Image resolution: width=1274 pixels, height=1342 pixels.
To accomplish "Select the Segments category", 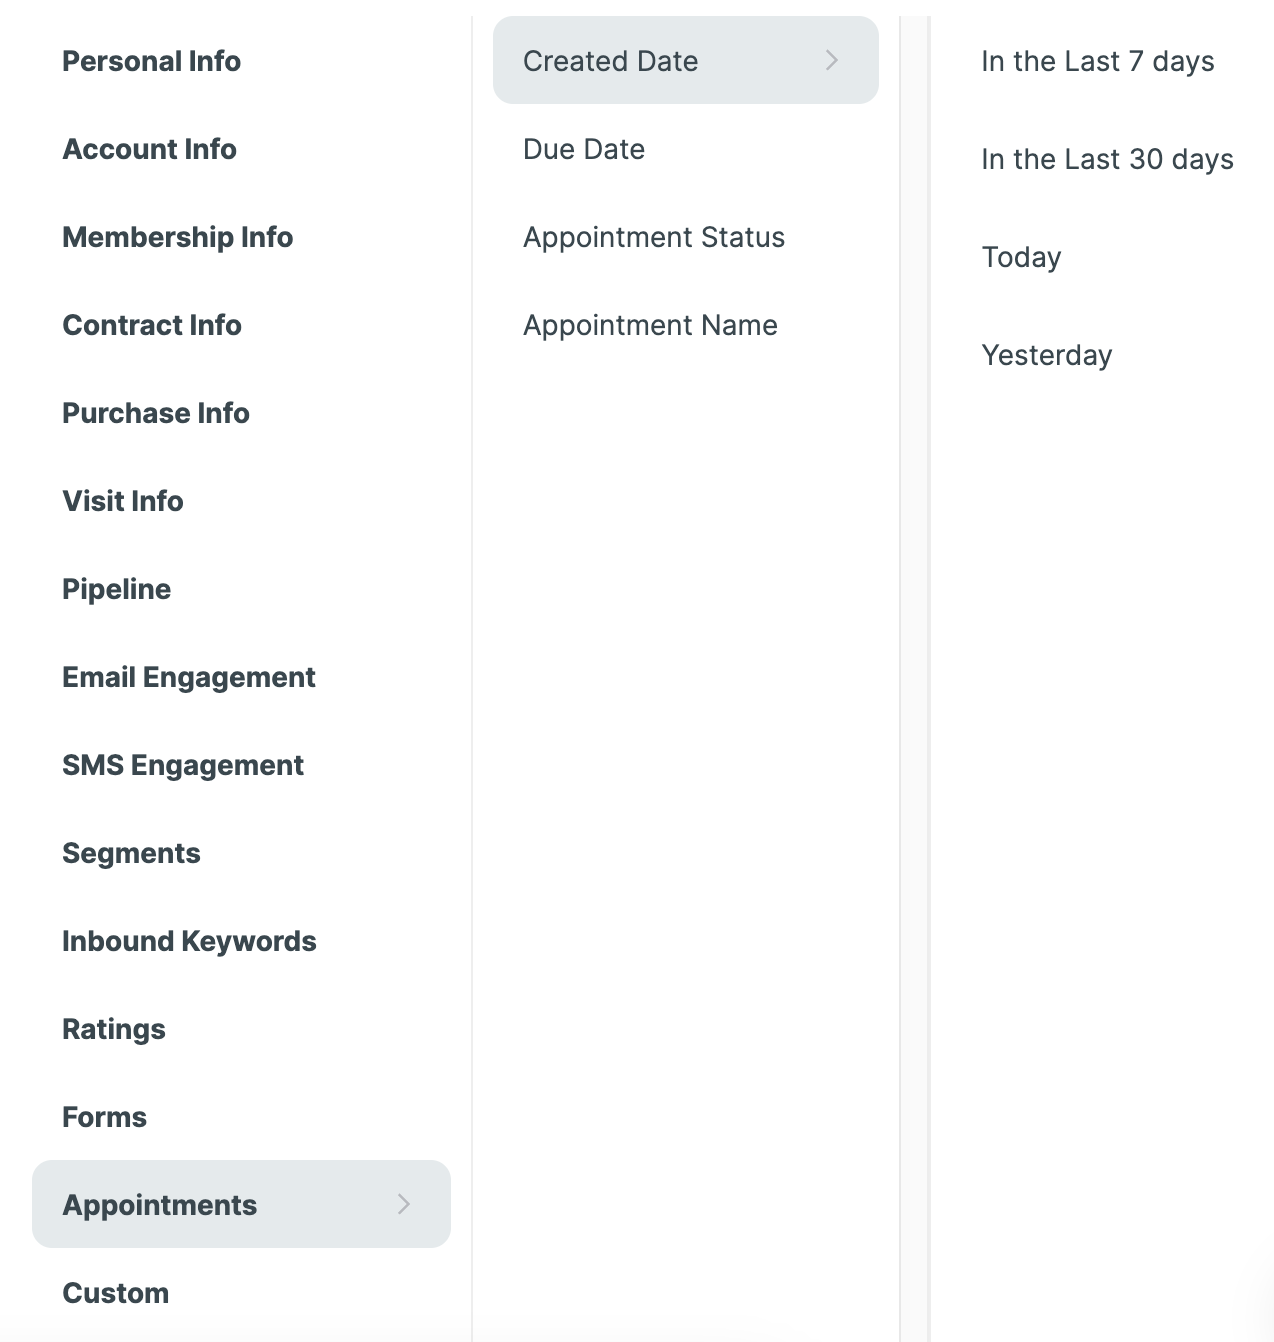I will click(131, 853).
